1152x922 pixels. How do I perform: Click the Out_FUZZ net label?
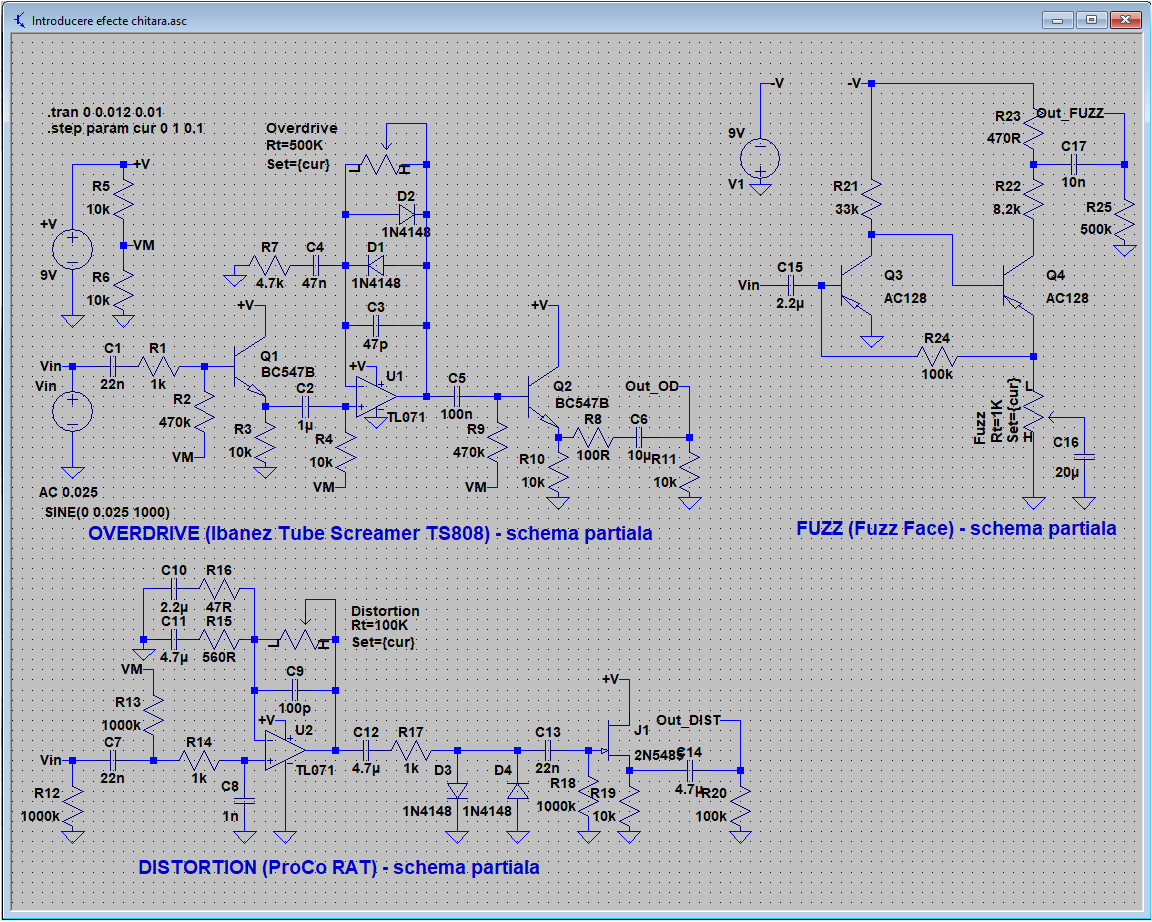click(1070, 113)
